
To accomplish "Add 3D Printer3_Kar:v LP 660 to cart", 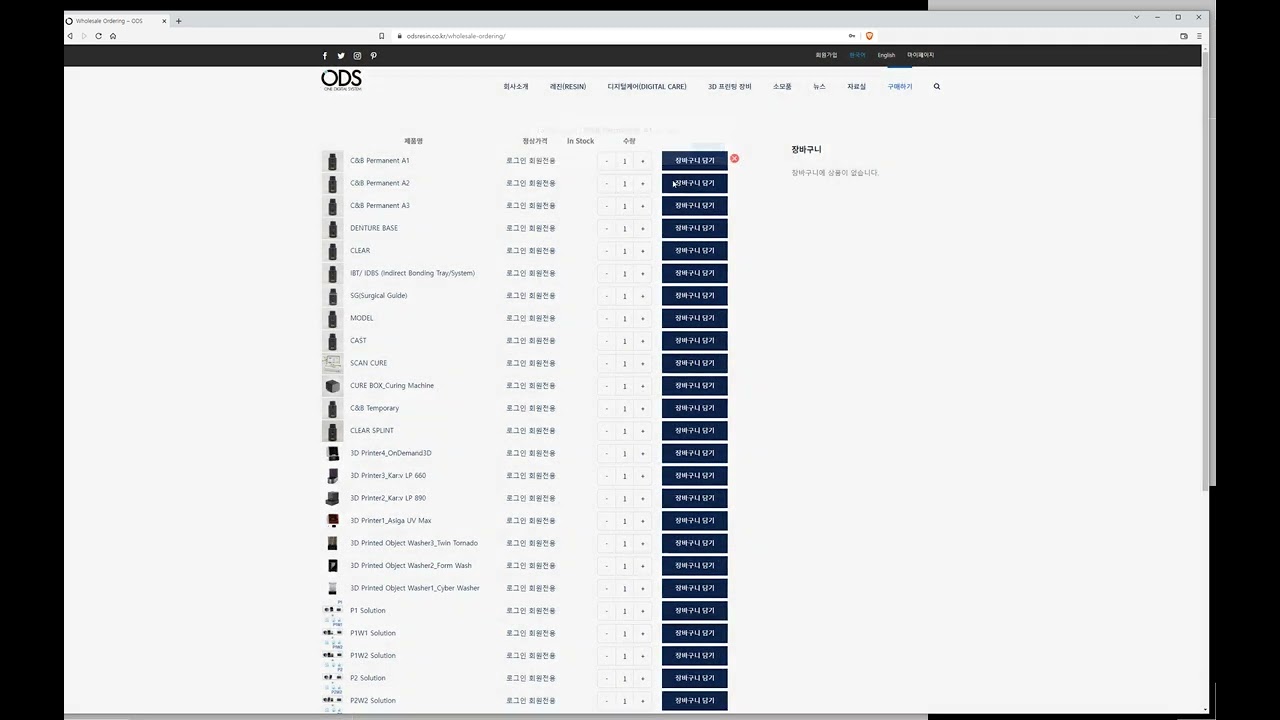I will click(x=695, y=476).
